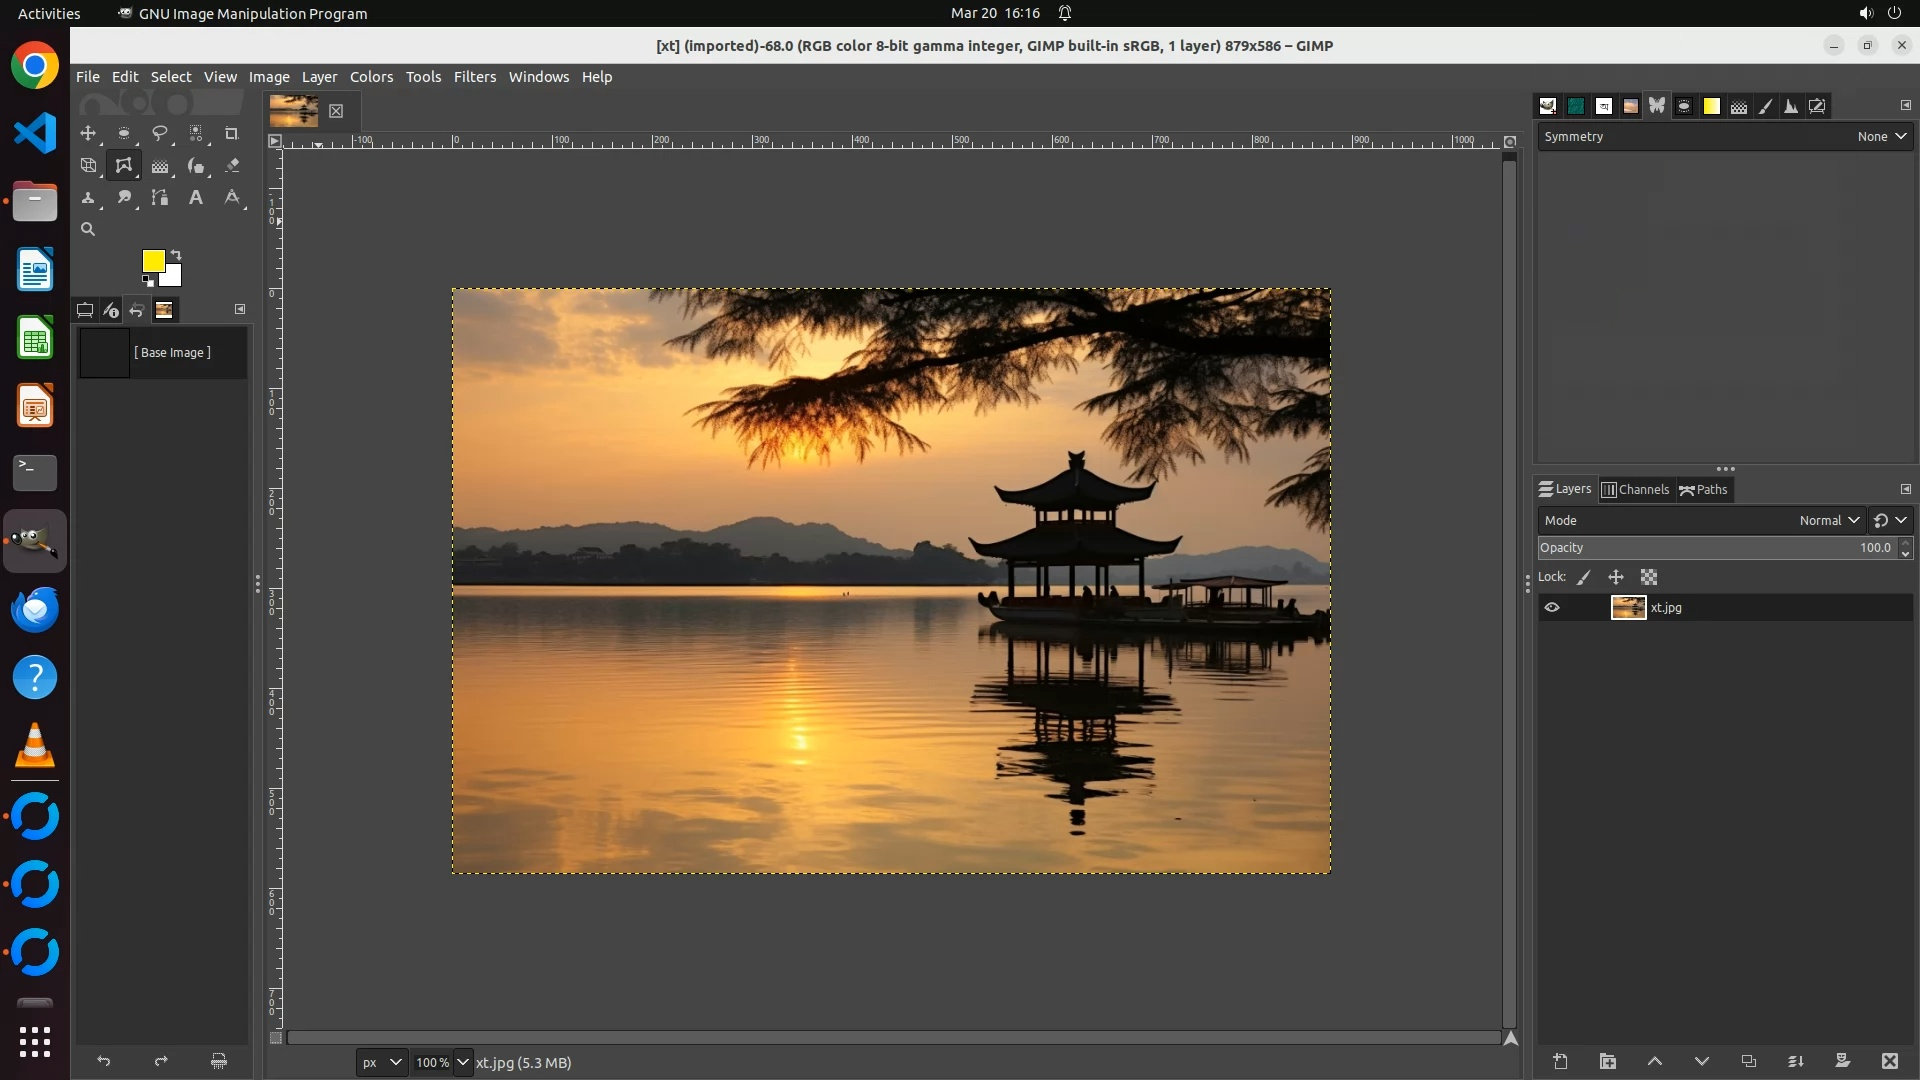This screenshot has height=1080, width=1920.
Task: Delete the layer with bottom-right icon
Action: pyautogui.click(x=1889, y=1061)
